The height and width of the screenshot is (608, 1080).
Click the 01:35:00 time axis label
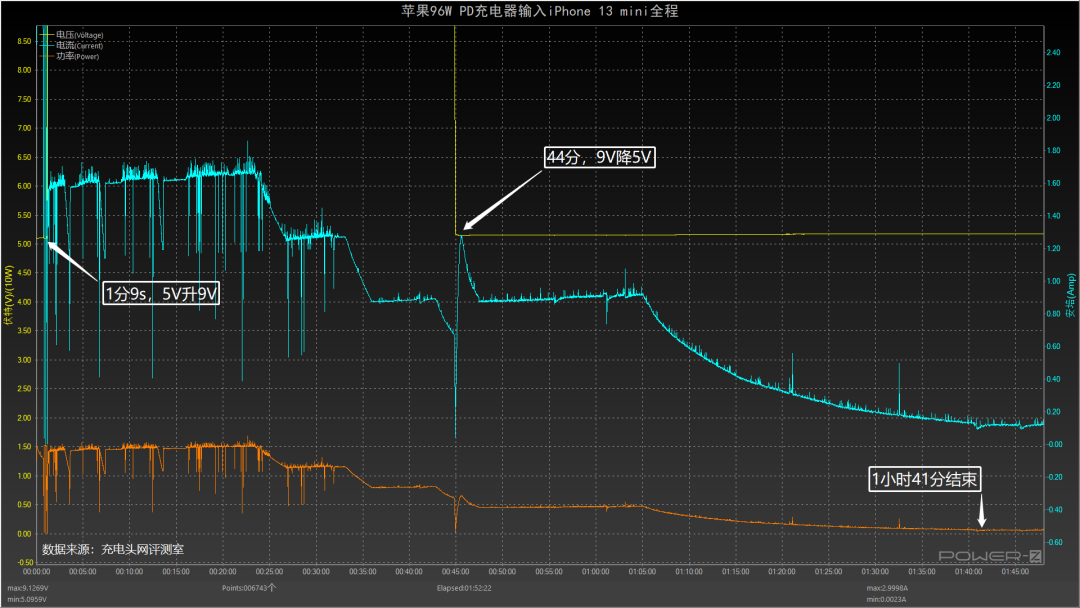point(922,572)
